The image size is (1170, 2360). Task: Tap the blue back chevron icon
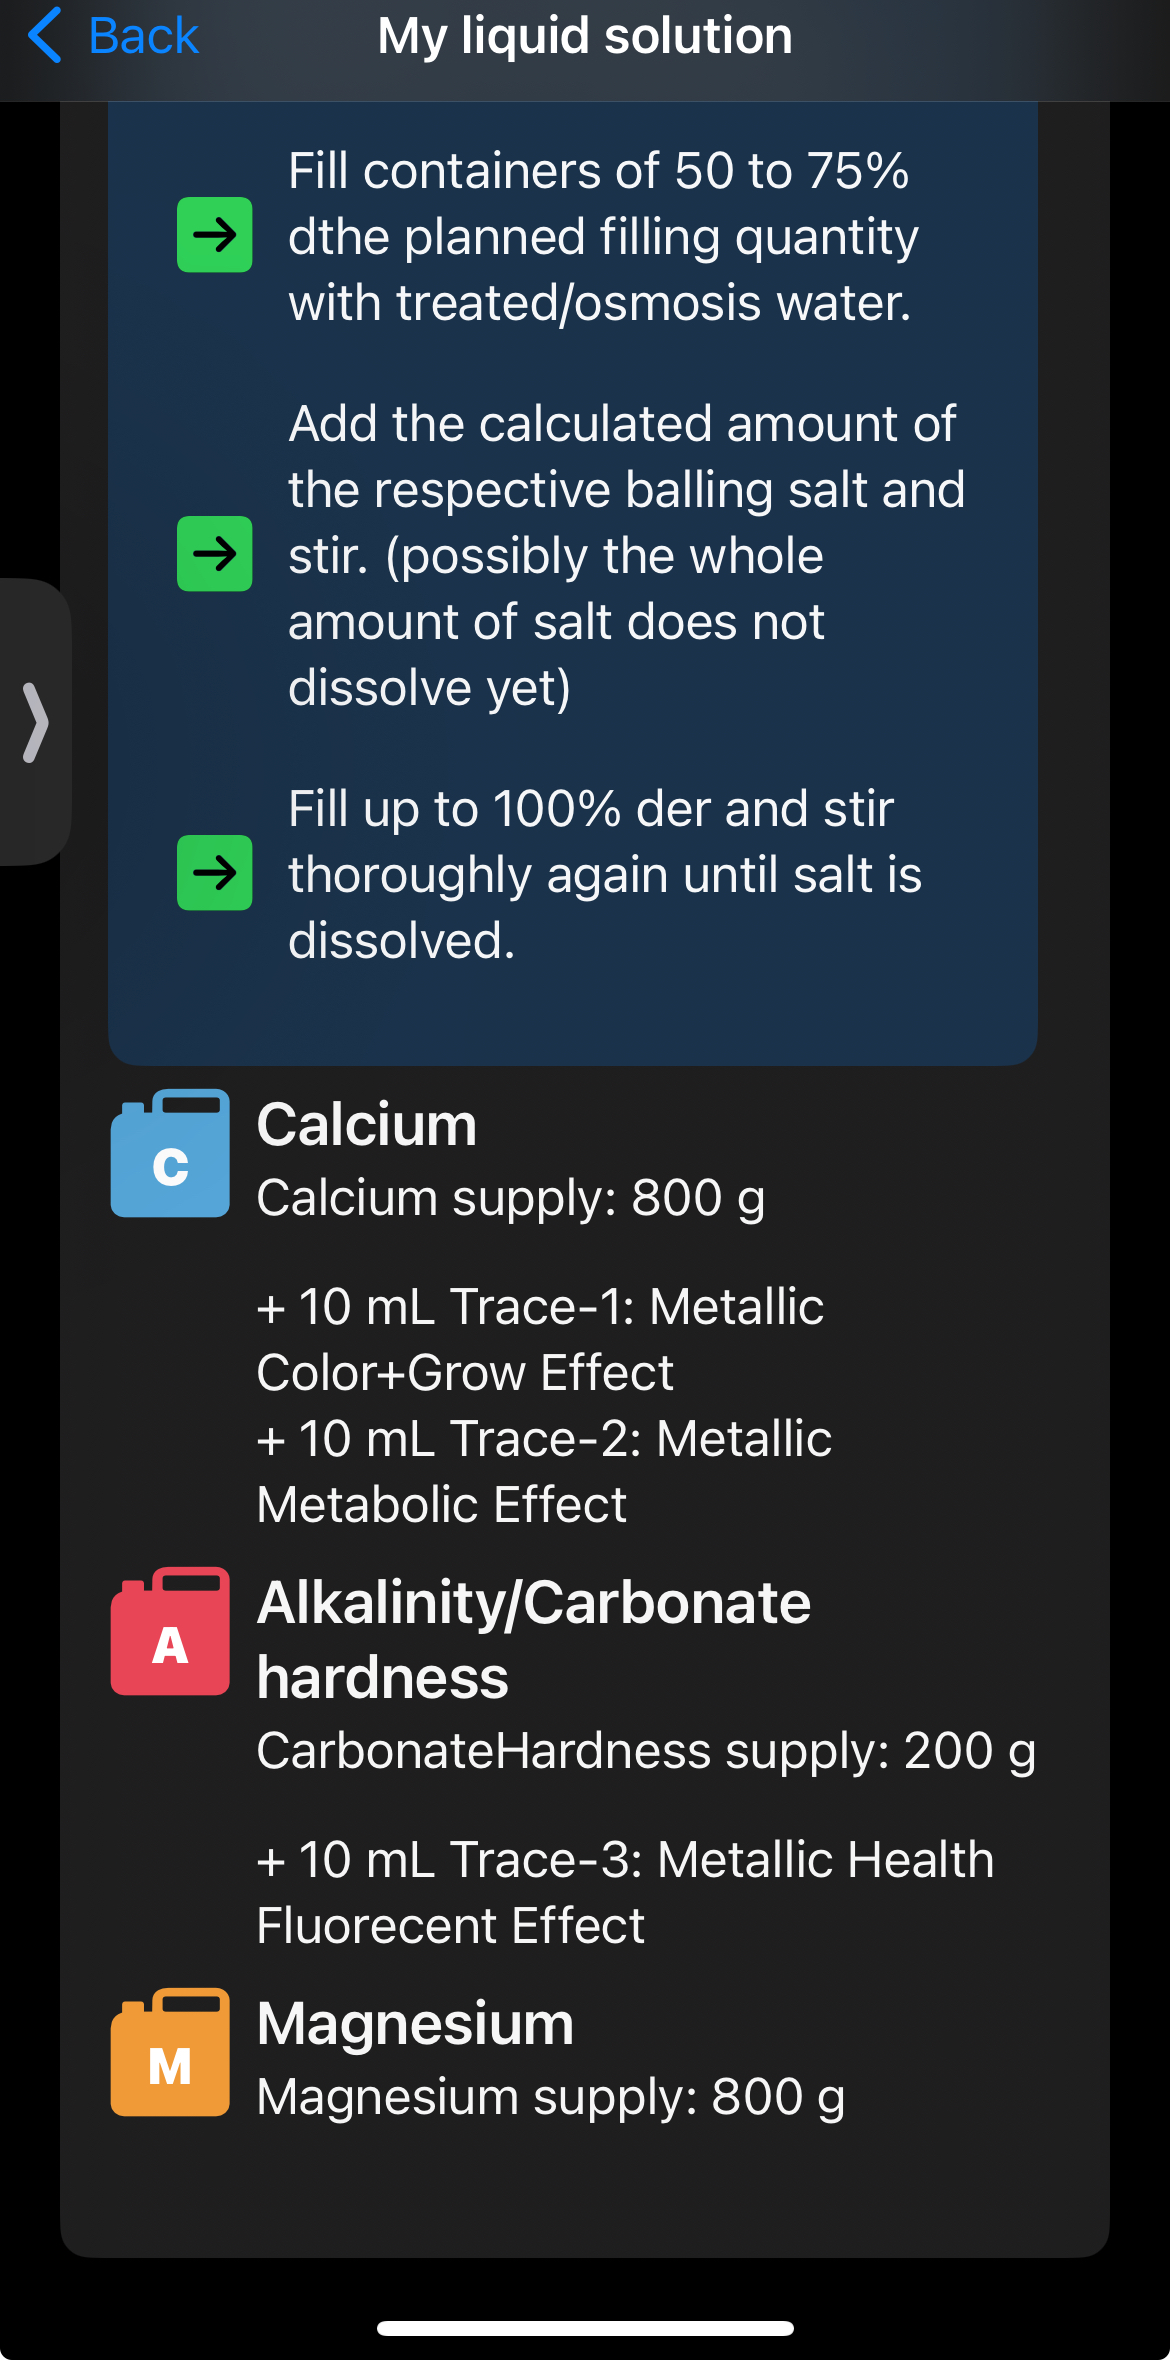click(45, 36)
